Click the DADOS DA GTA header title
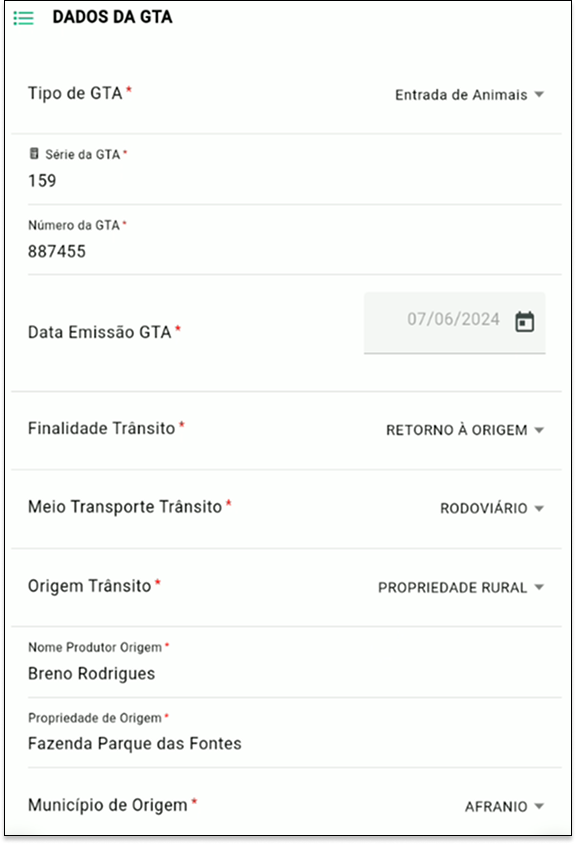The height and width of the screenshot is (844, 576). coord(113,17)
